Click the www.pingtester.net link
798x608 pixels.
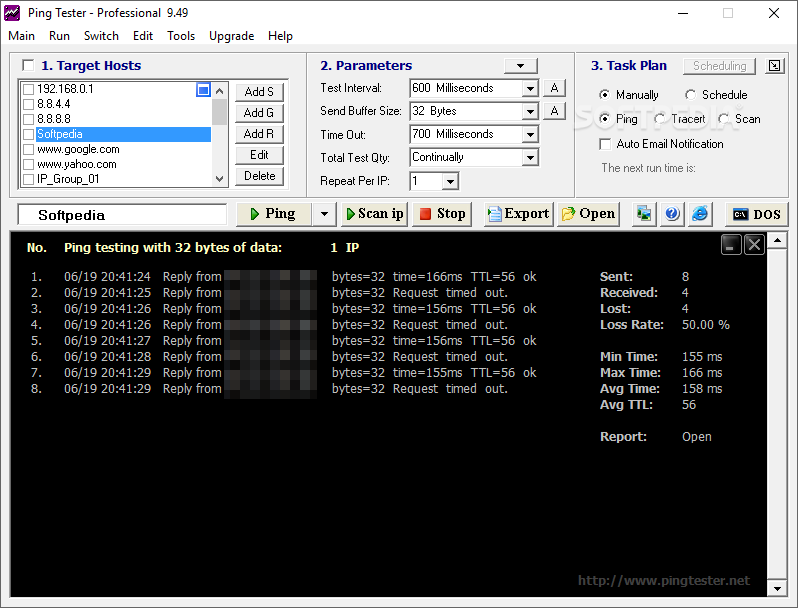[x=664, y=581]
